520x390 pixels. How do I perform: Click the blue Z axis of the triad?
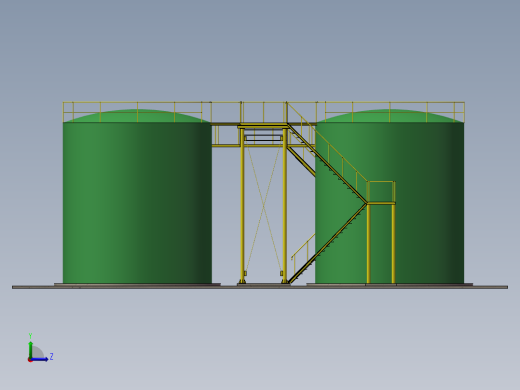tap(40, 359)
